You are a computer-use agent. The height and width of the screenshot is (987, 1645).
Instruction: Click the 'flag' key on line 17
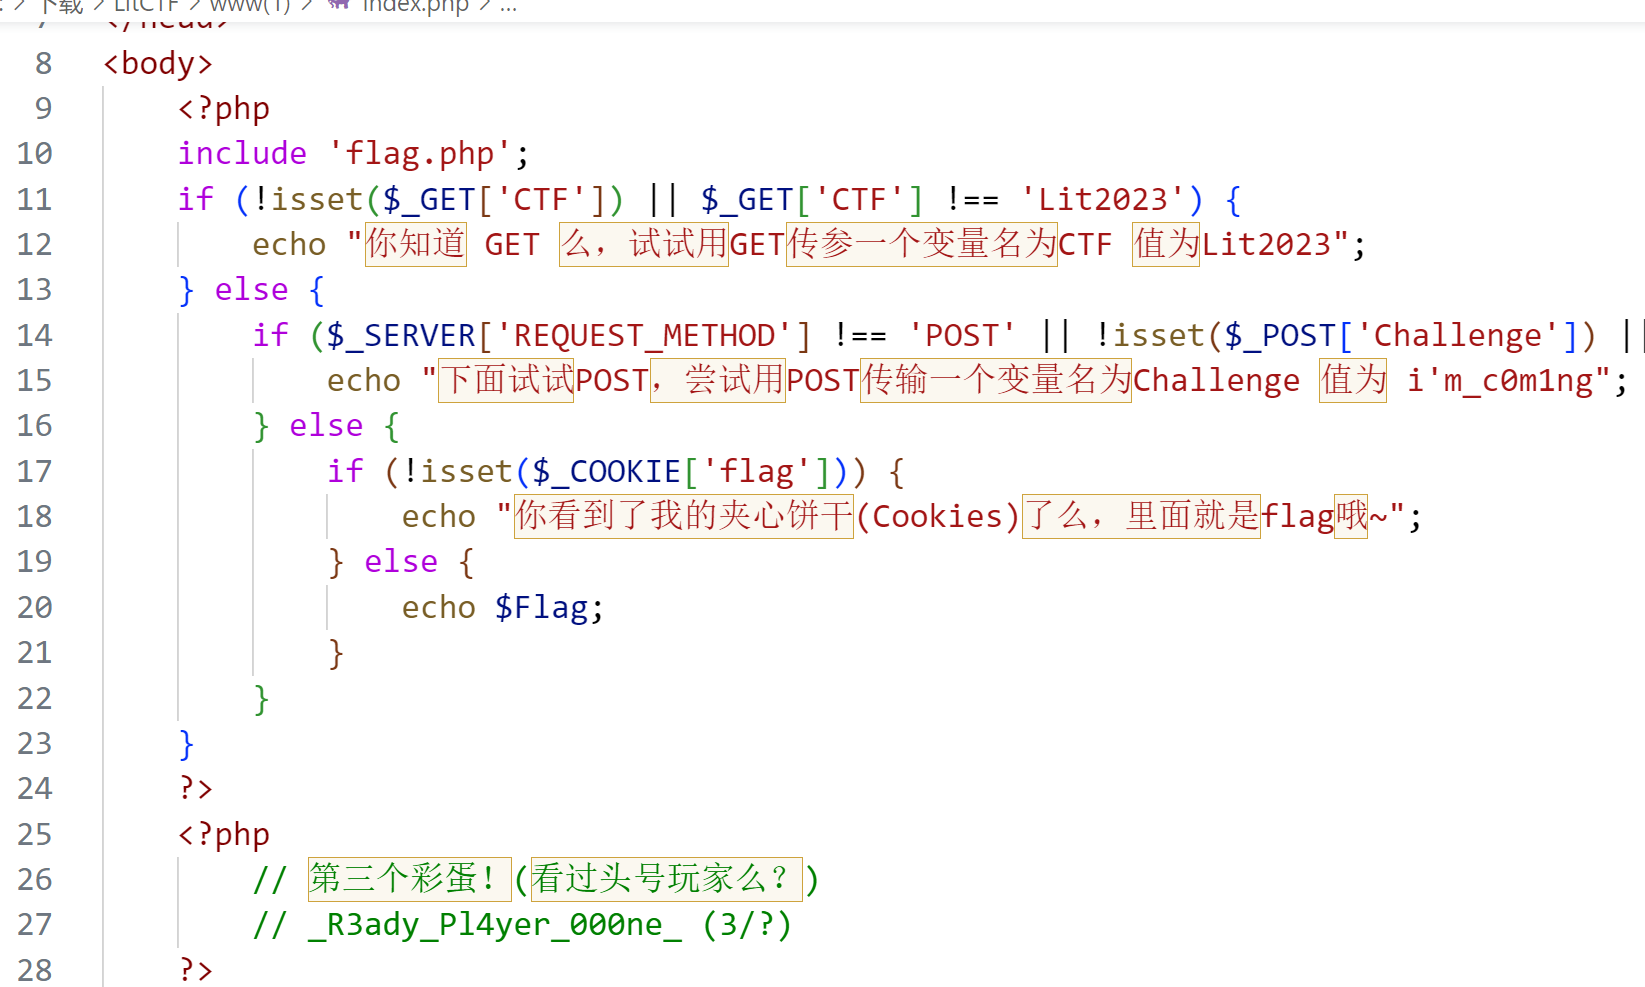(756, 471)
